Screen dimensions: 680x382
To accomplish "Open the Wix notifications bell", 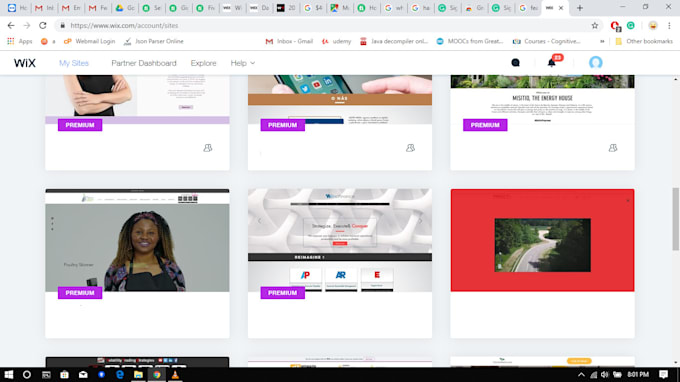I will click(x=552, y=62).
